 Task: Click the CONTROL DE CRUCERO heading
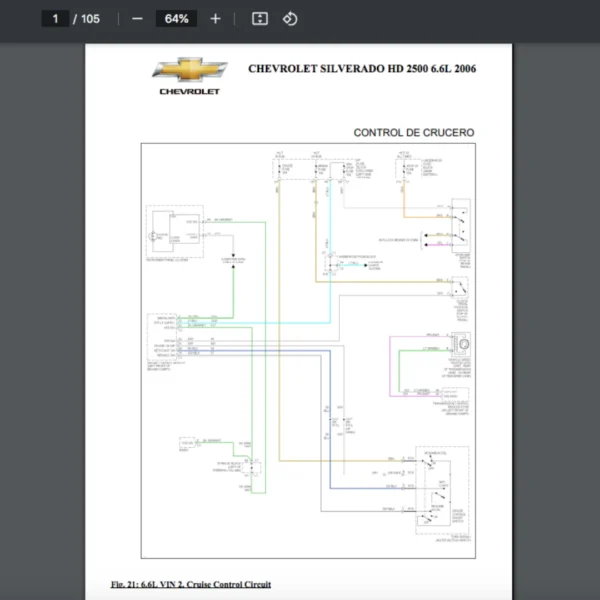413,132
